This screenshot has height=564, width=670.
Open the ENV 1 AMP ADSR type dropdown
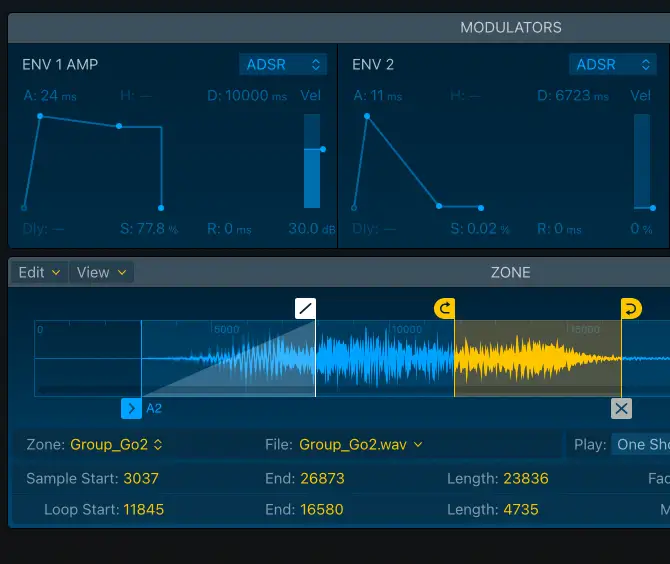283,65
